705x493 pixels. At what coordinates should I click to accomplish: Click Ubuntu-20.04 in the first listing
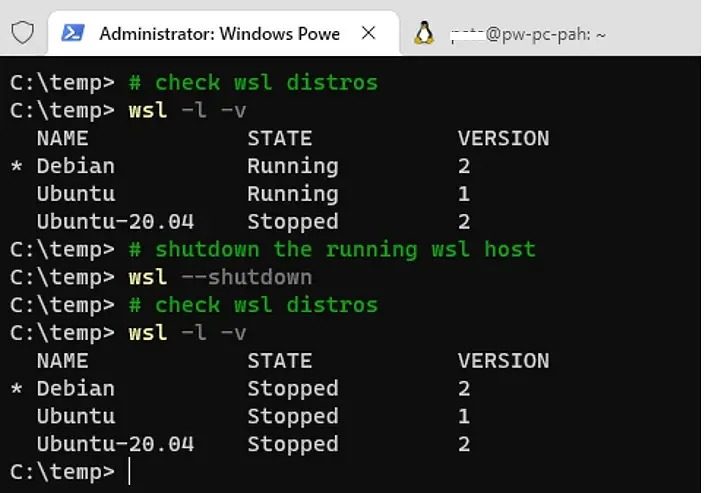point(115,221)
